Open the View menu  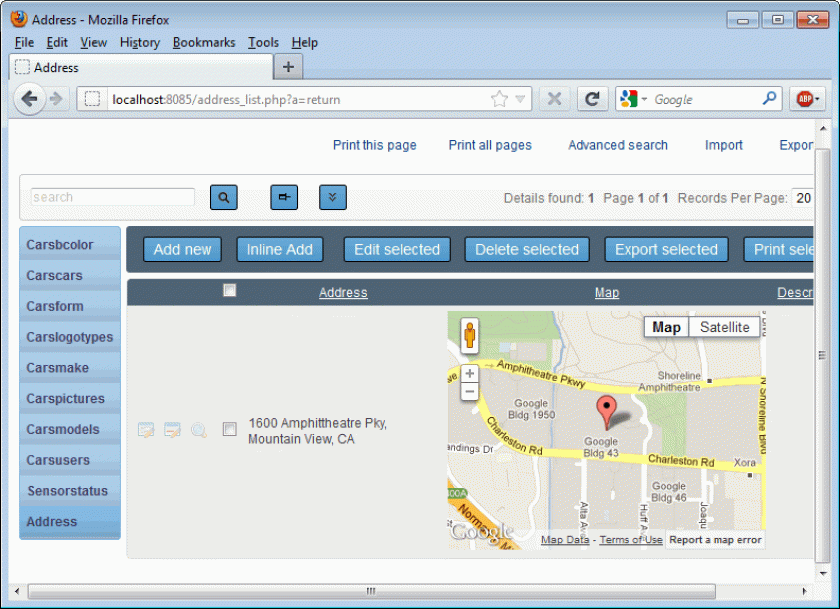[x=93, y=42]
